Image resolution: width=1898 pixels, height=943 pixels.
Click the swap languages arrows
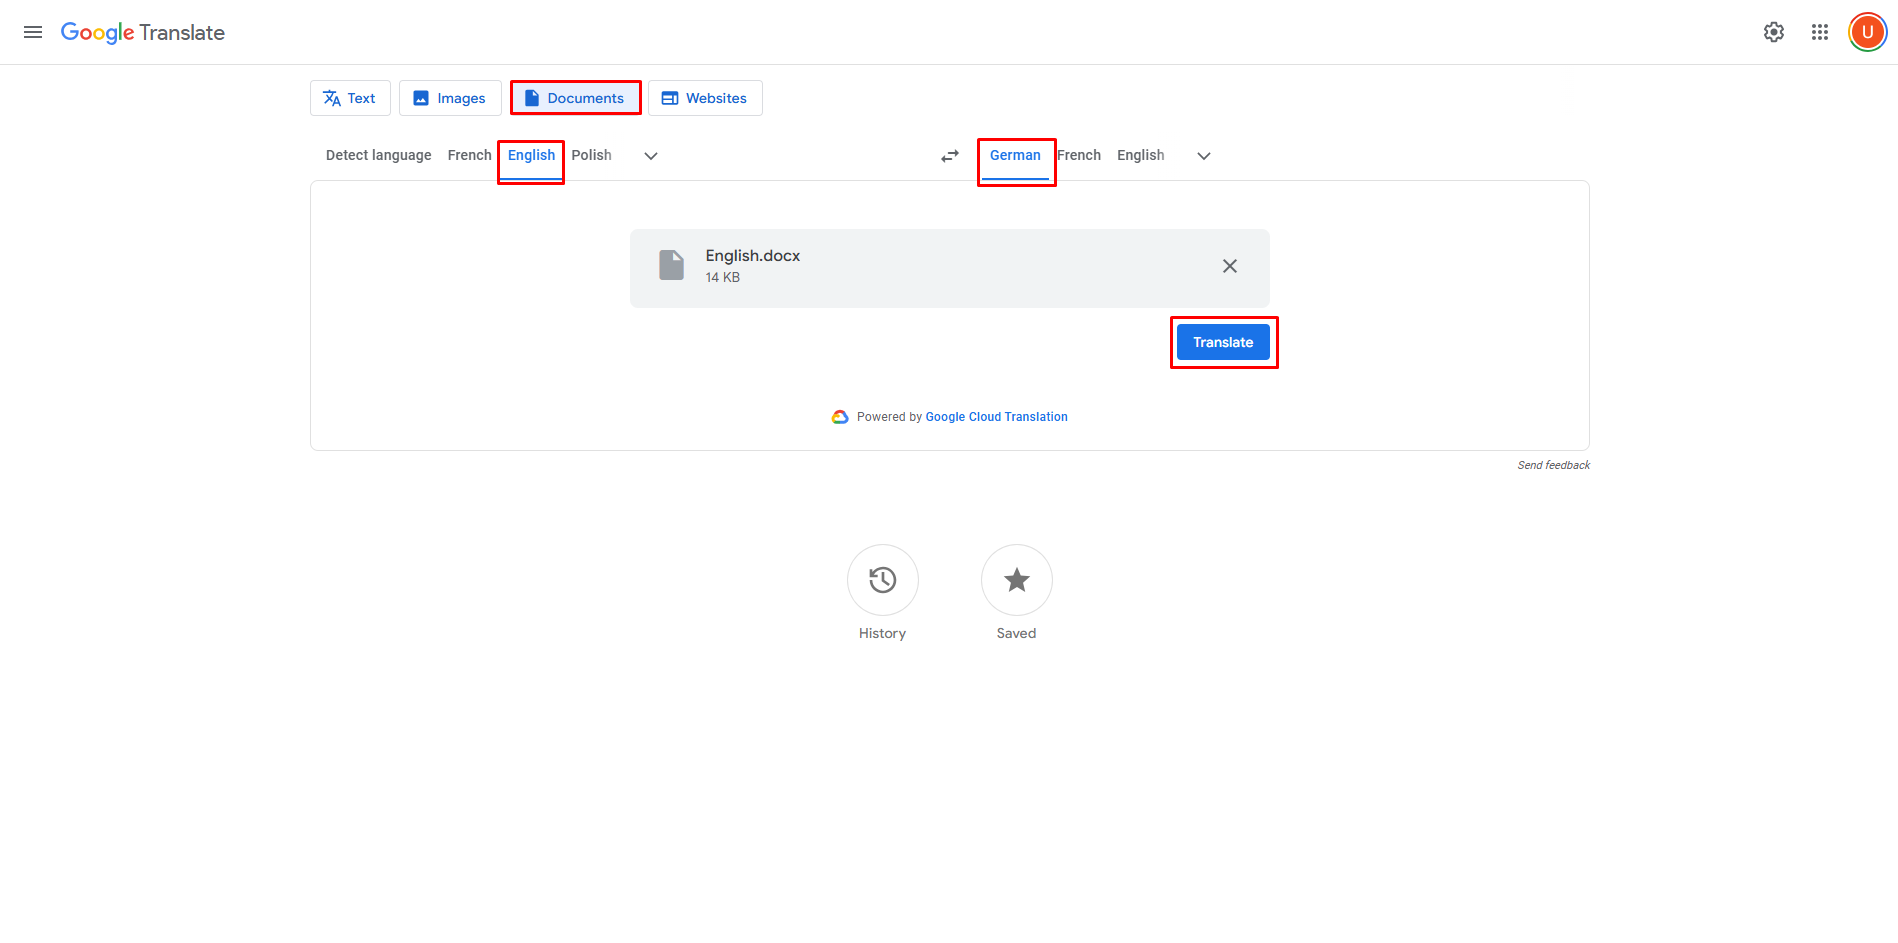tap(948, 155)
